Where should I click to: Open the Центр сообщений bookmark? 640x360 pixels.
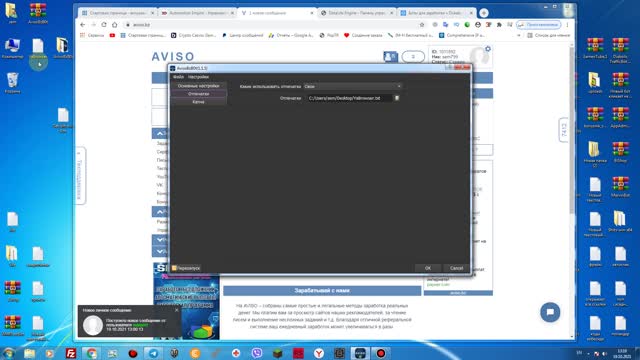(x=242, y=36)
